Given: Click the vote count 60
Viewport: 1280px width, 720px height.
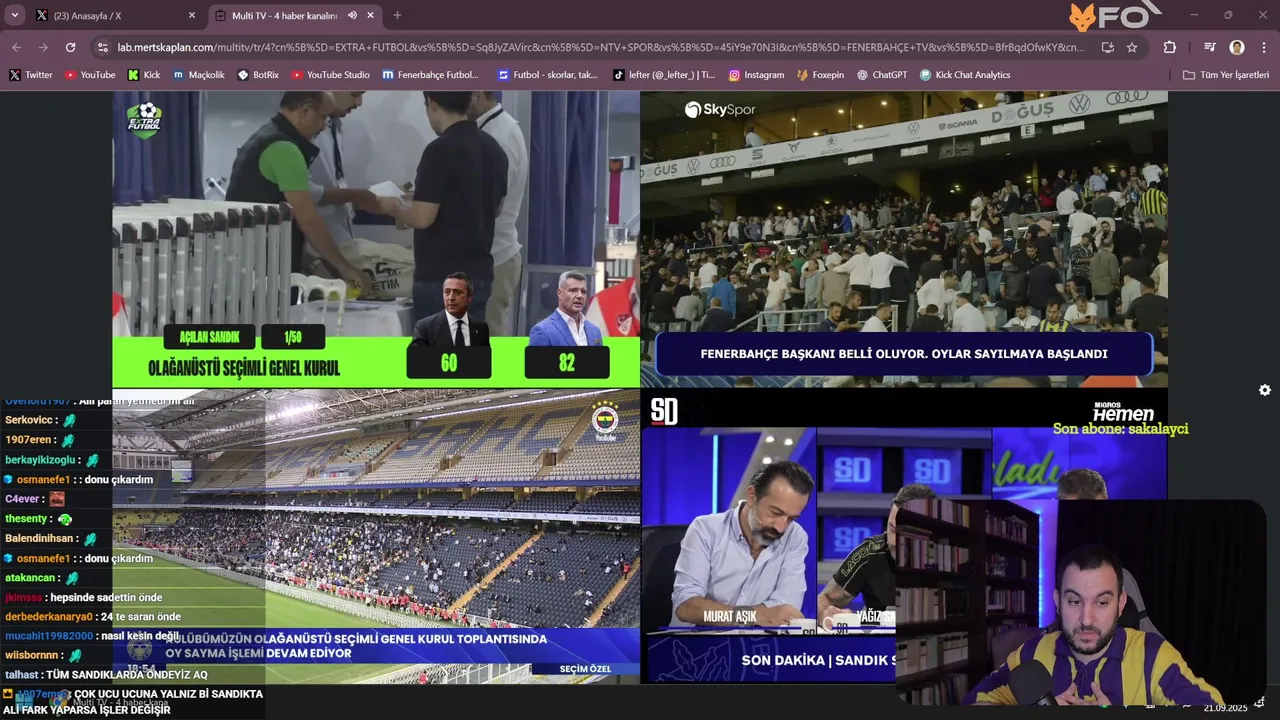Looking at the screenshot, I should pyautogui.click(x=449, y=363).
